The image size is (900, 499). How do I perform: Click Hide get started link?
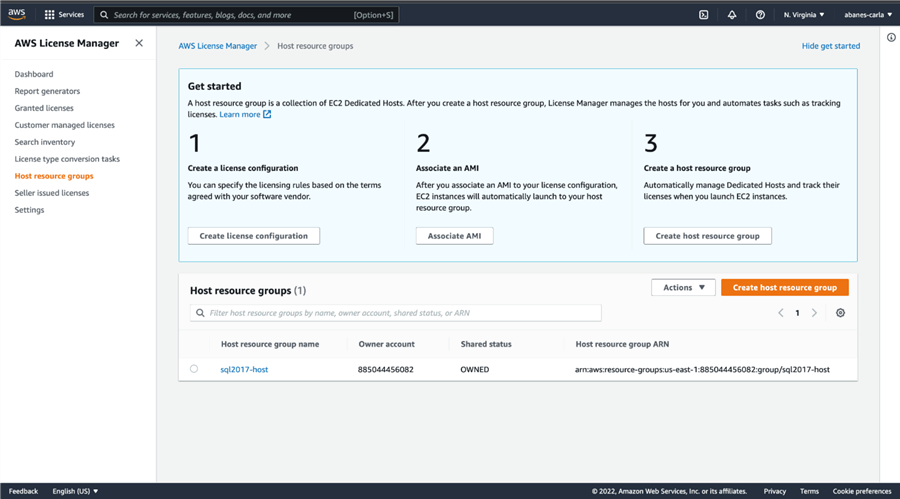(x=830, y=46)
